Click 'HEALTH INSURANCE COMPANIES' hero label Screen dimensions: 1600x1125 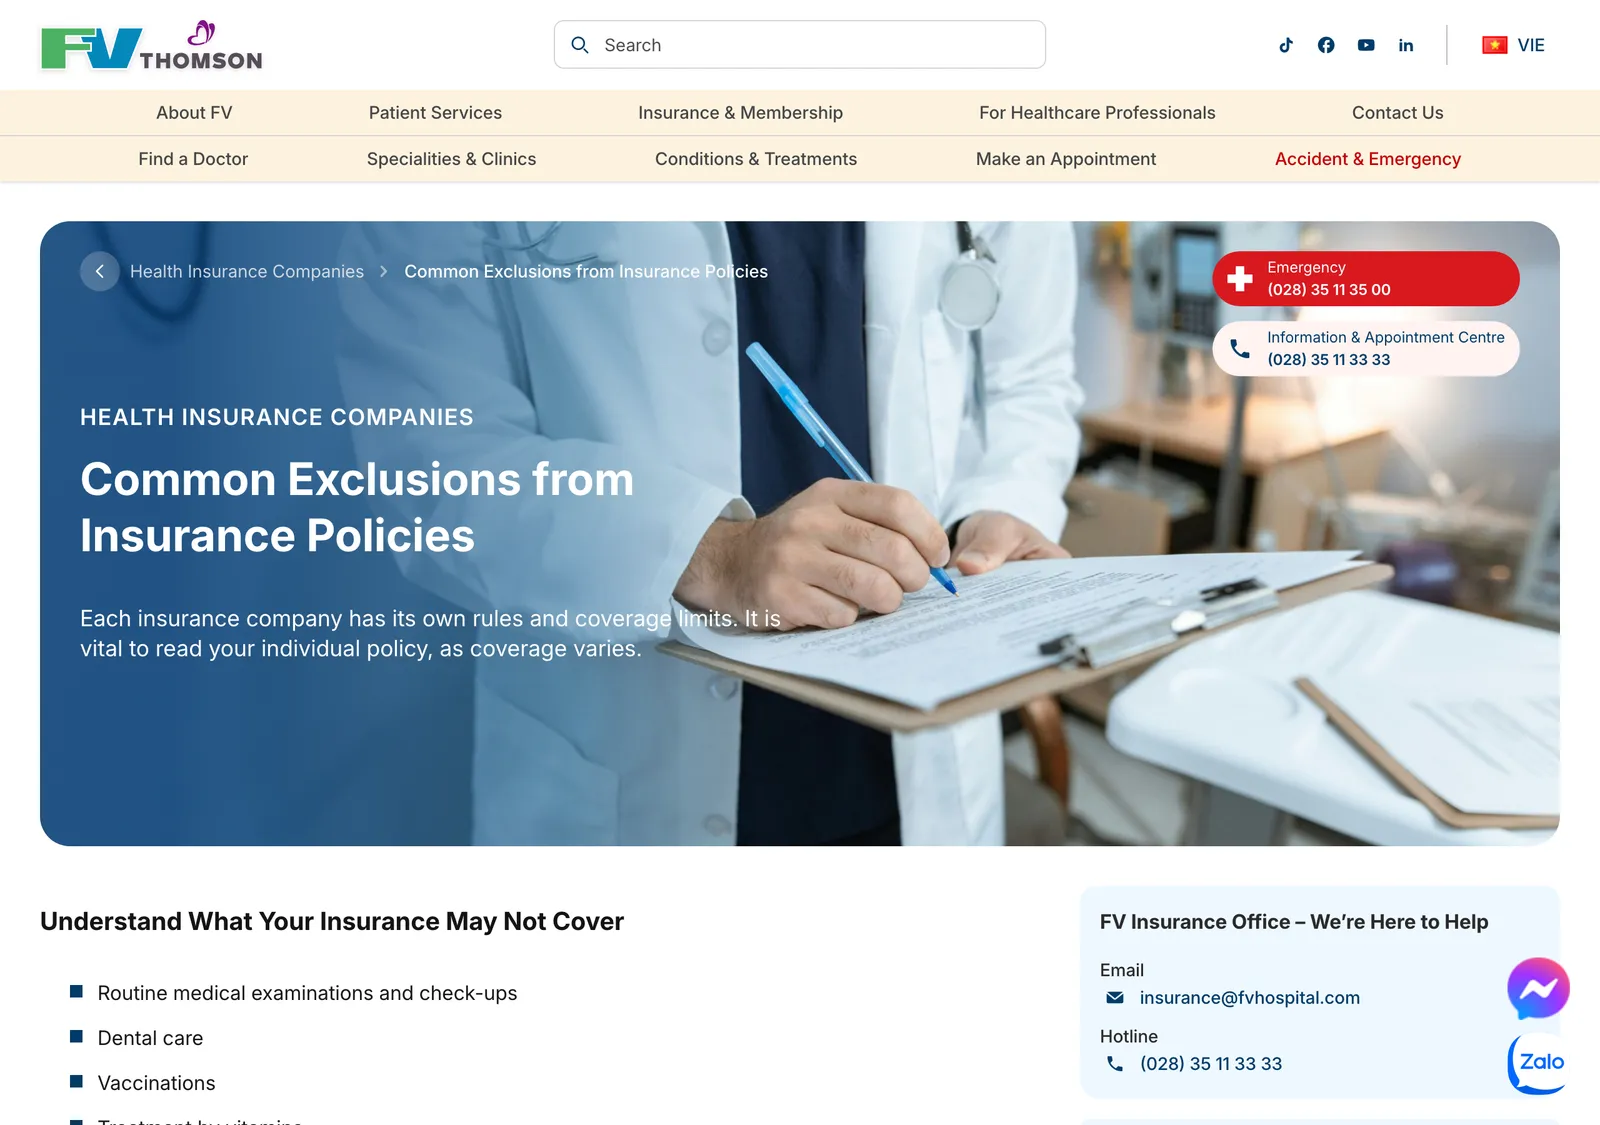point(277,417)
